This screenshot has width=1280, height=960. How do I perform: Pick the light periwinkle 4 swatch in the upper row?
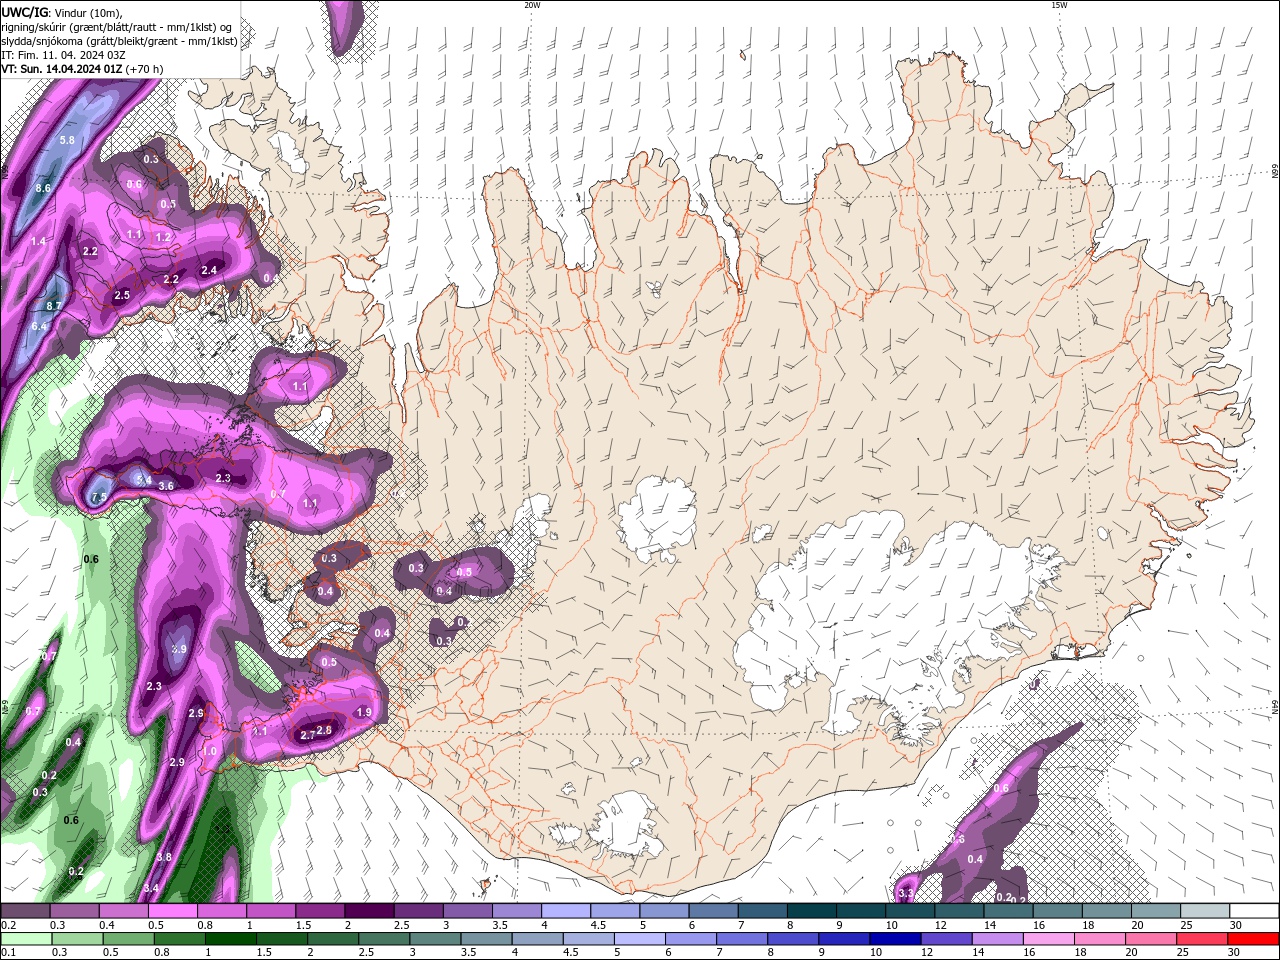(x=566, y=911)
